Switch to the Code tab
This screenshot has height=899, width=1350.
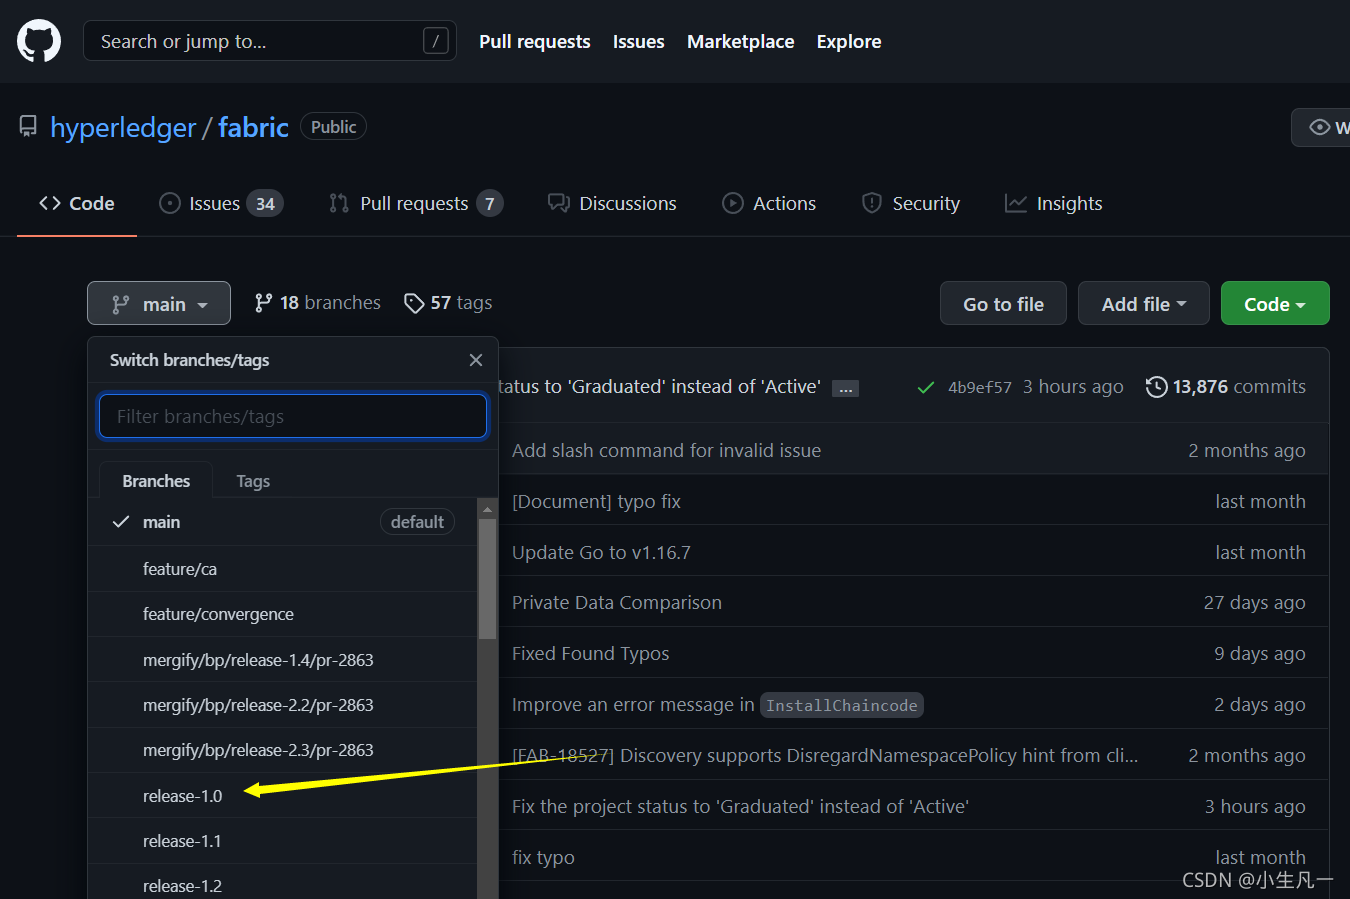[x=77, y=203]
